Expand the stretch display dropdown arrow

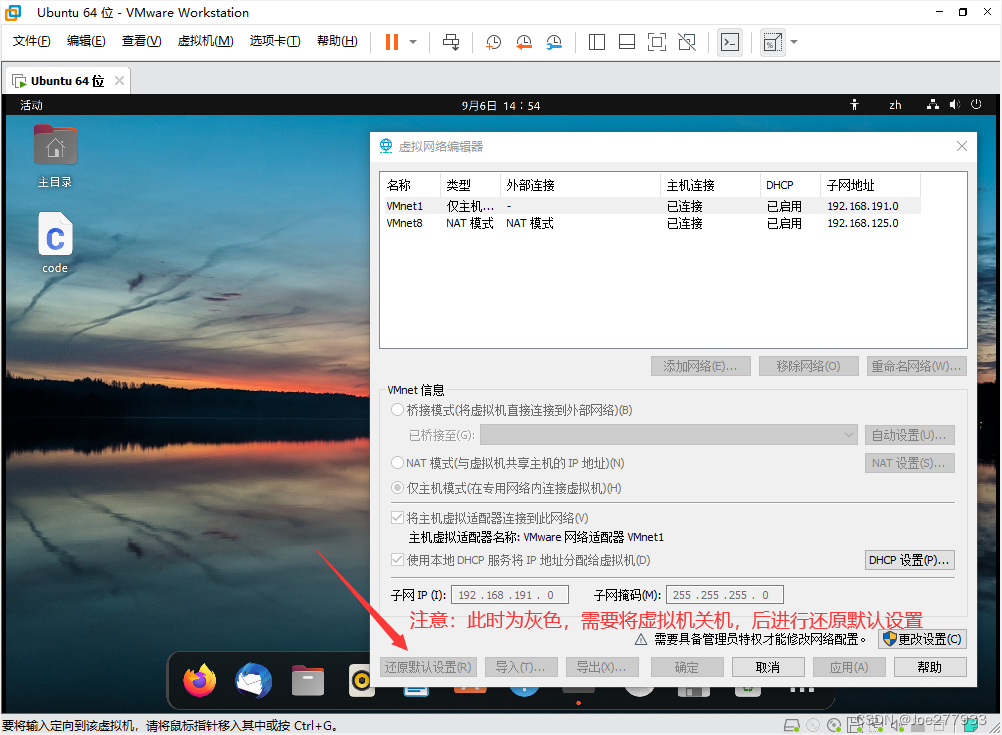[x=794, y=42]
